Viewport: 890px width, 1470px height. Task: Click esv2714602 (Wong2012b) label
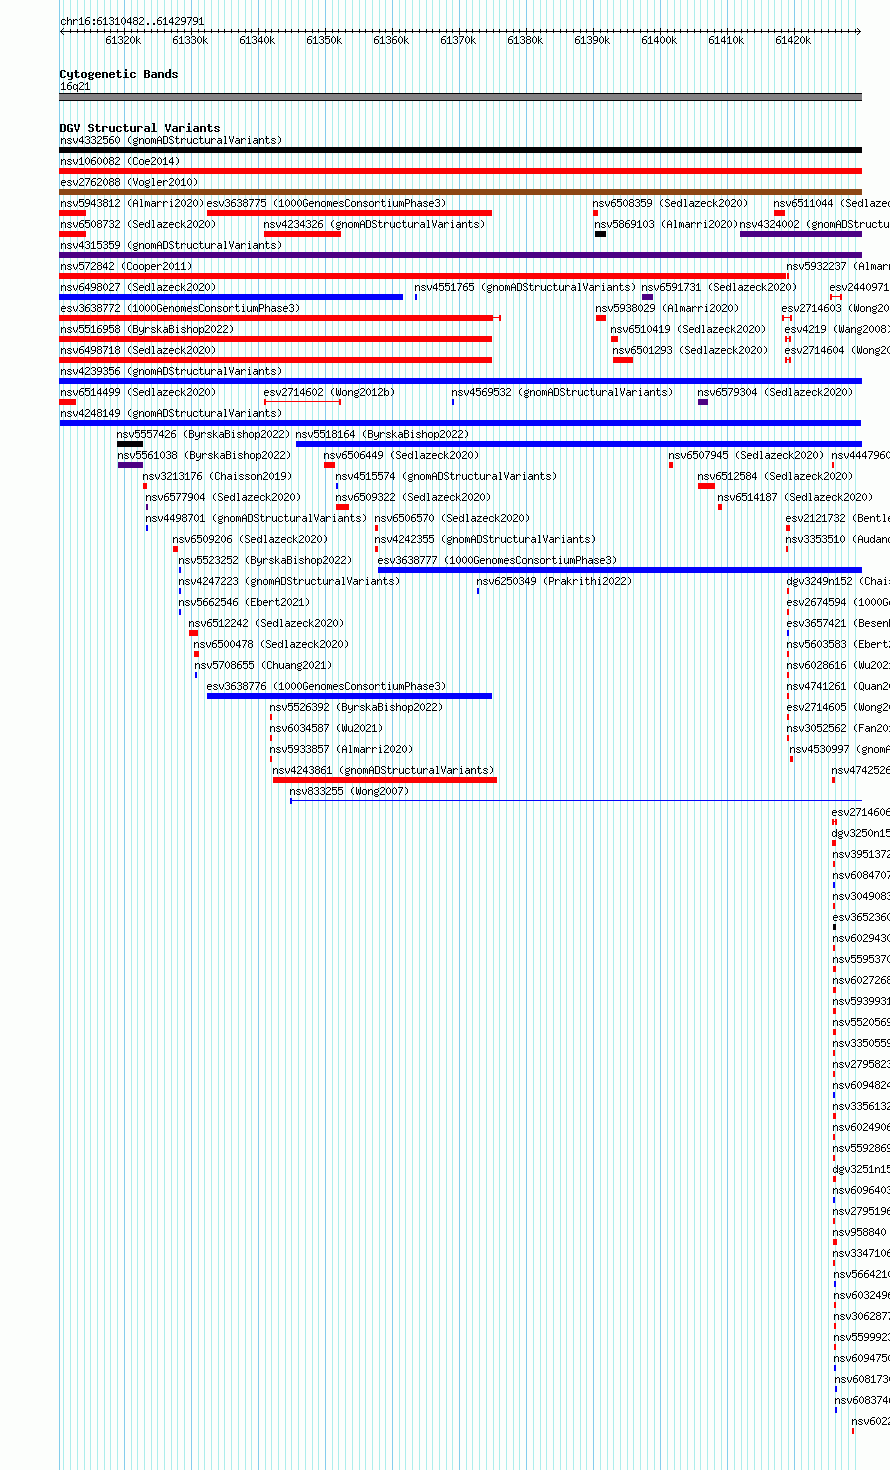point(329,392)
